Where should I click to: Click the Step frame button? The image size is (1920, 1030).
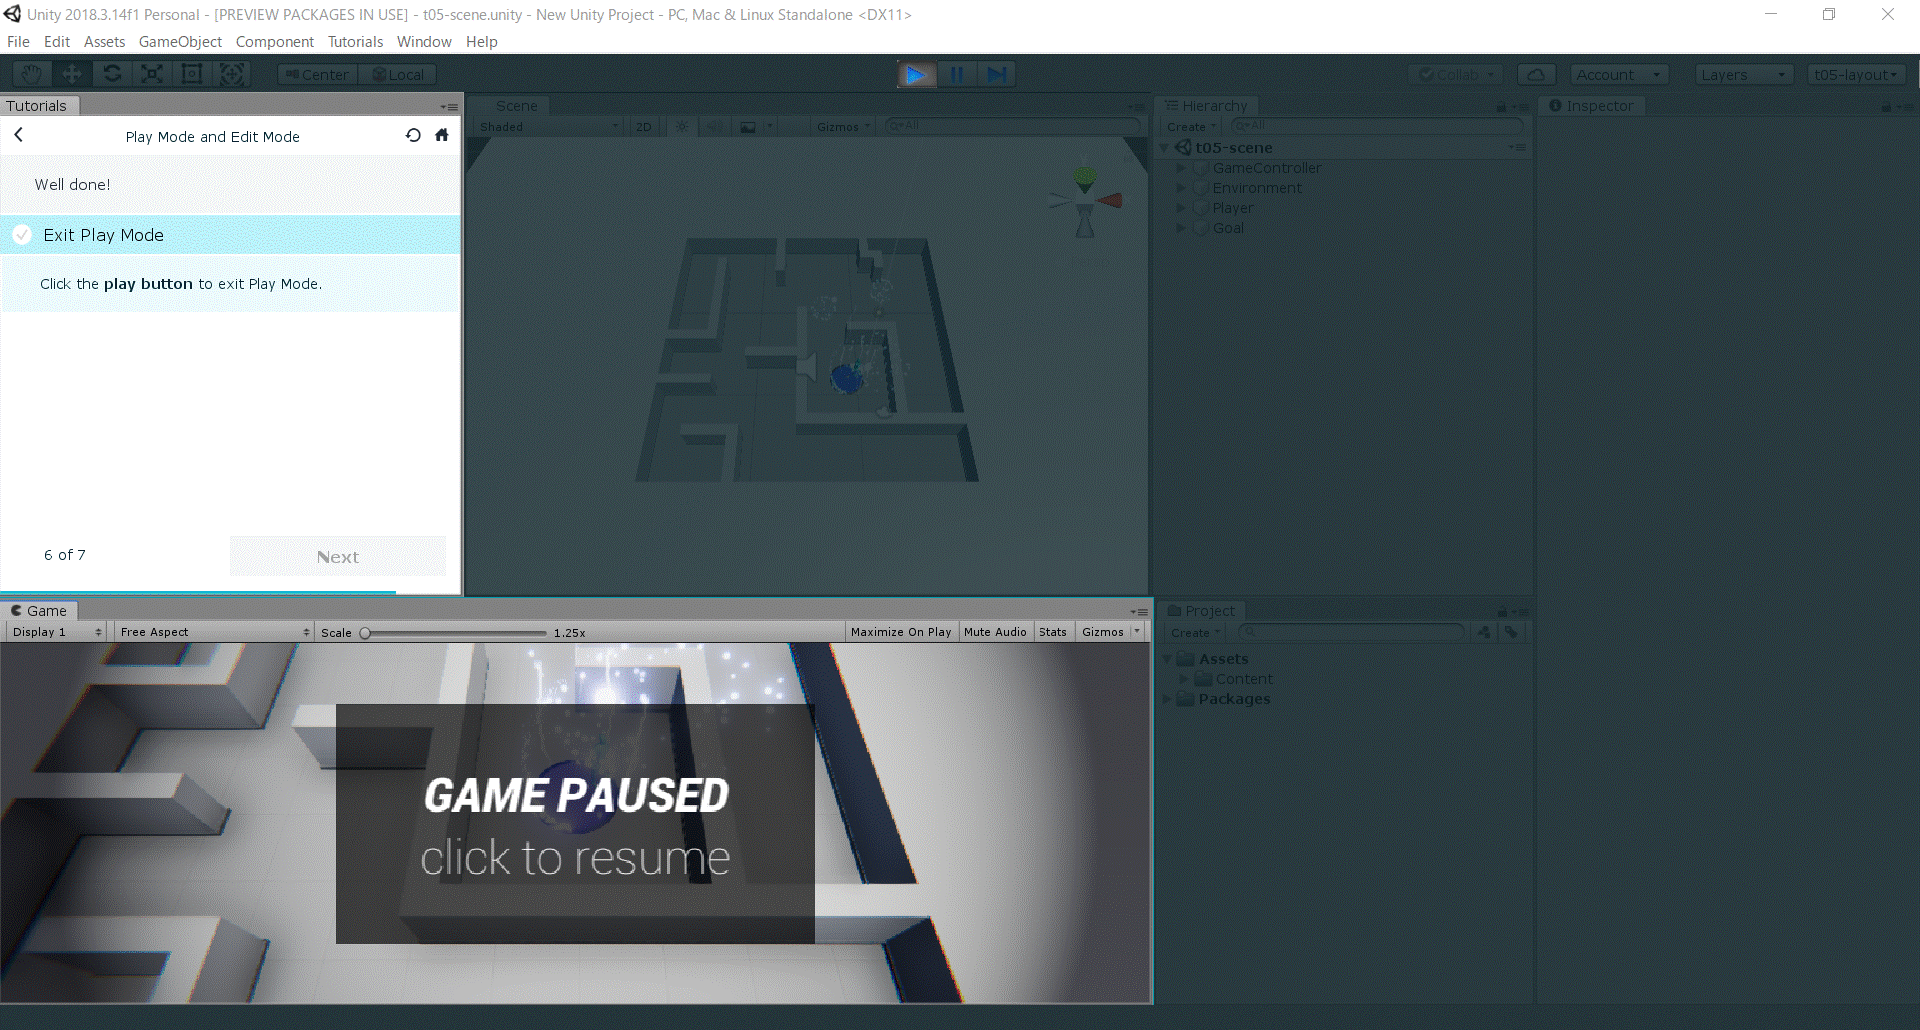[x=997, y=74]
